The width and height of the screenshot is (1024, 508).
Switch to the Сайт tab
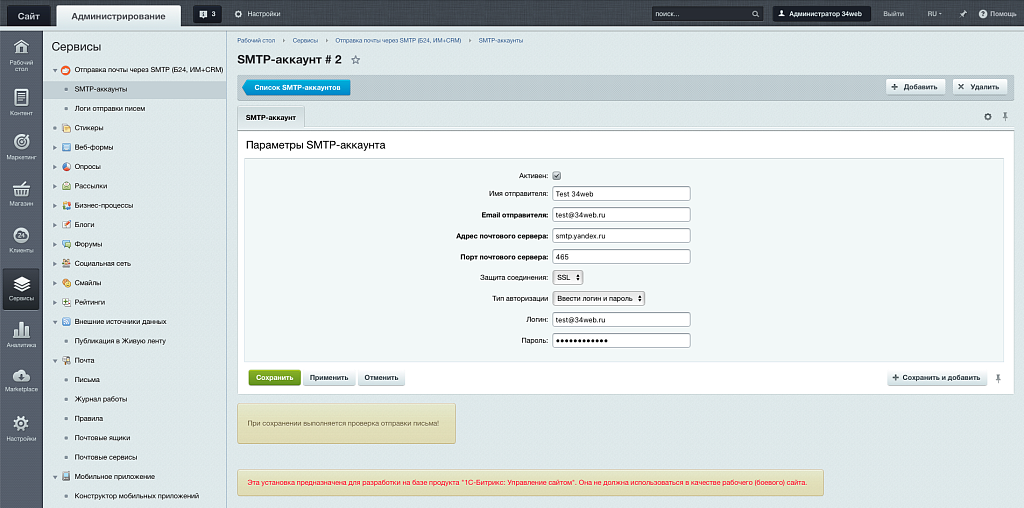coord(28,14)
